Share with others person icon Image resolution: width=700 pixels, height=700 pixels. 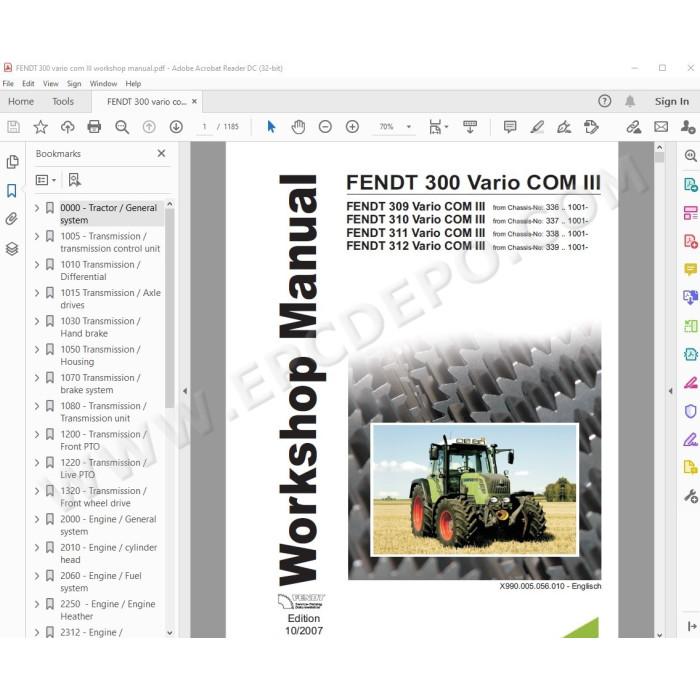point(688,127)
